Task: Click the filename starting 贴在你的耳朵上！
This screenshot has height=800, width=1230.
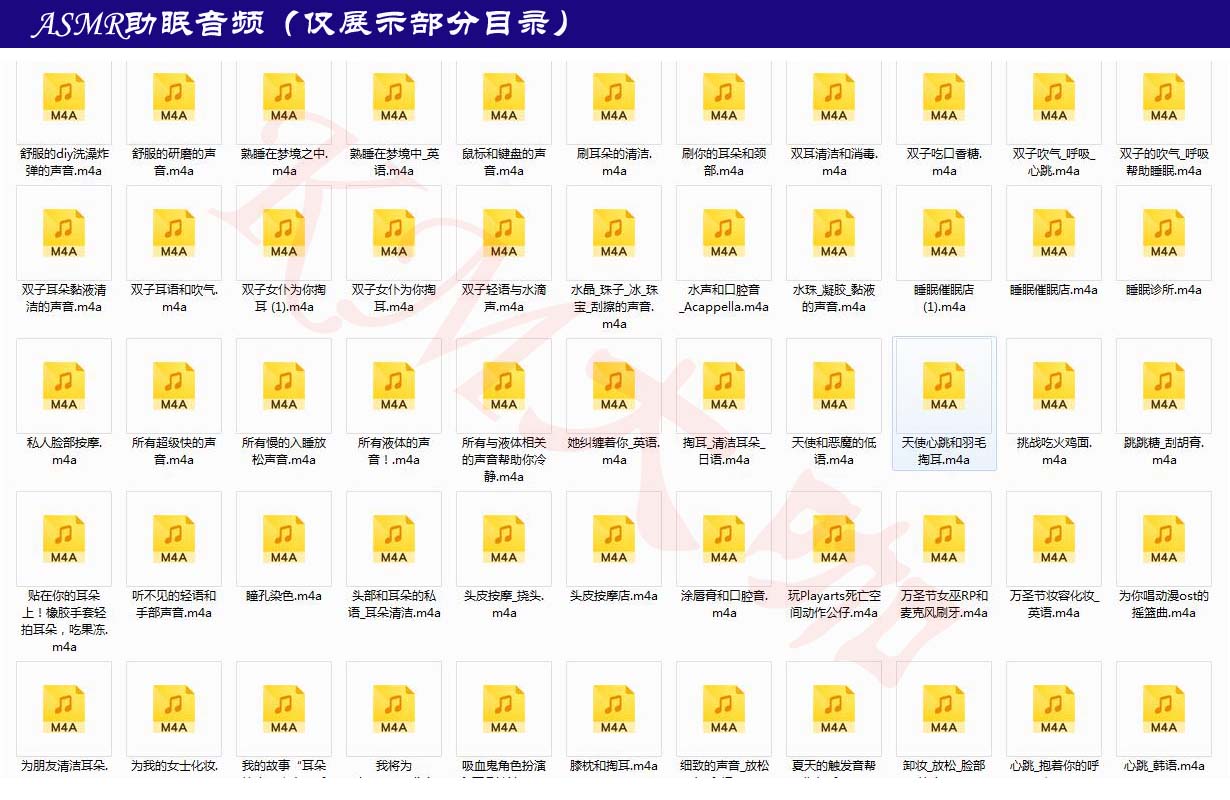Action: [x=64, y=621]
